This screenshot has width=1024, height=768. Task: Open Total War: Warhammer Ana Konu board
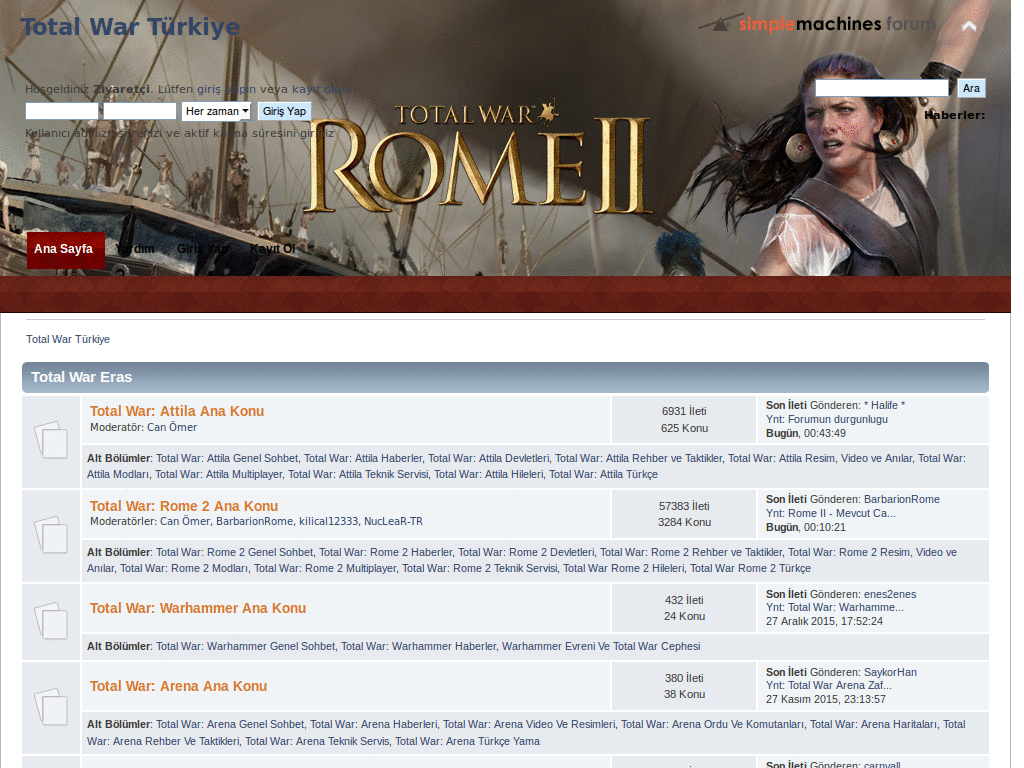click(198, 608)
